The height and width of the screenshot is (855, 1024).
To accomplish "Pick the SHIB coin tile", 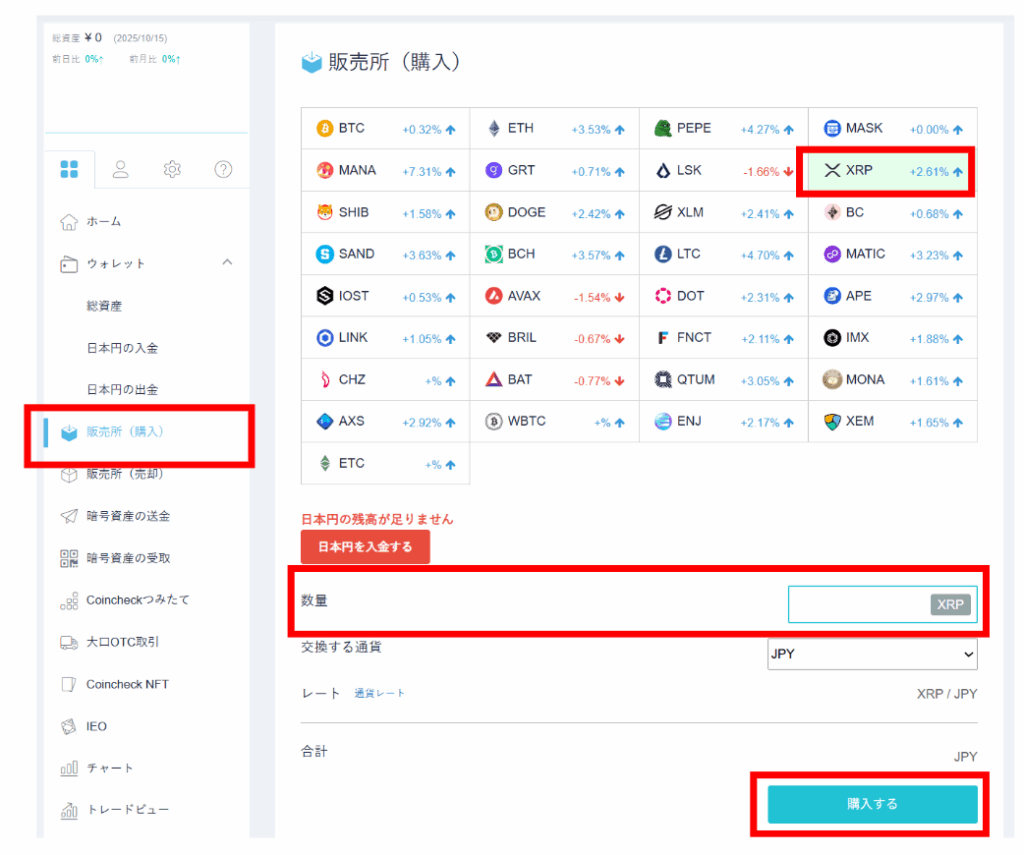I will tap(385, 213).
